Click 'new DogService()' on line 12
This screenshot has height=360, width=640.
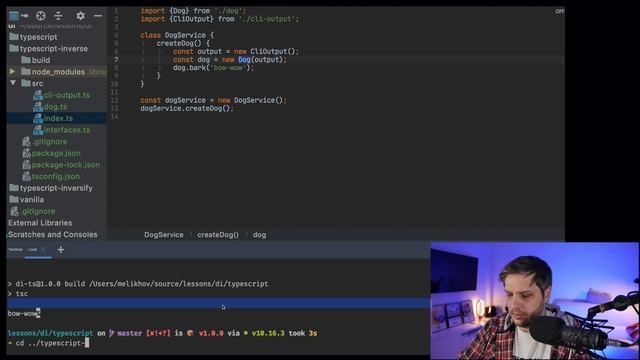tap(250, 100)
